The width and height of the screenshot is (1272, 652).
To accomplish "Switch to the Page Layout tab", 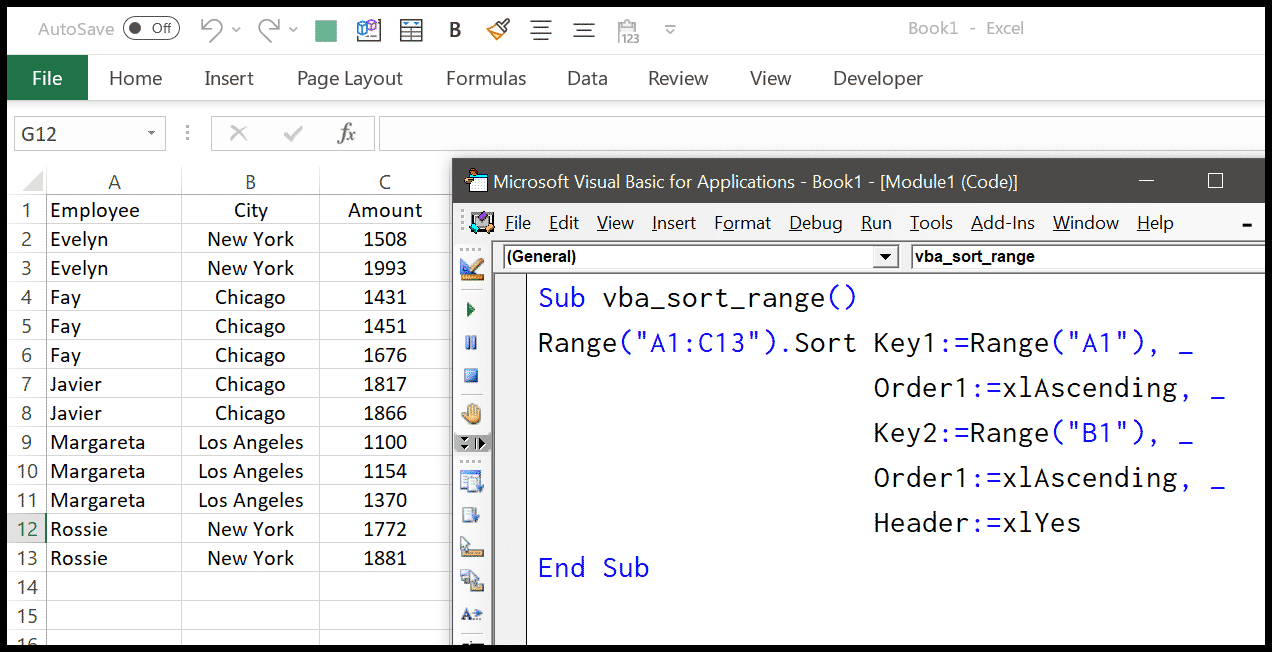I will point(350,78).
